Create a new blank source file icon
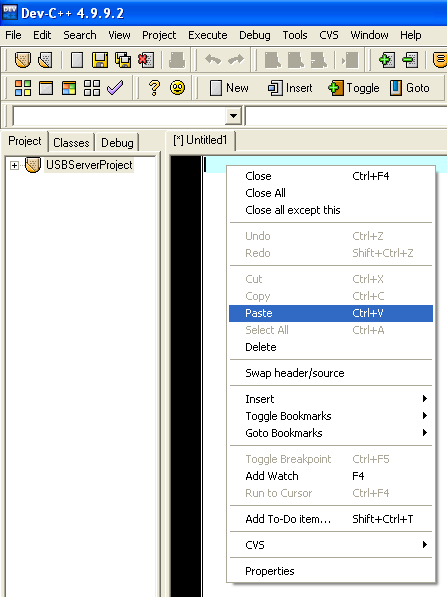This screenshot has height=597, width=447. [x=77, y=60]
